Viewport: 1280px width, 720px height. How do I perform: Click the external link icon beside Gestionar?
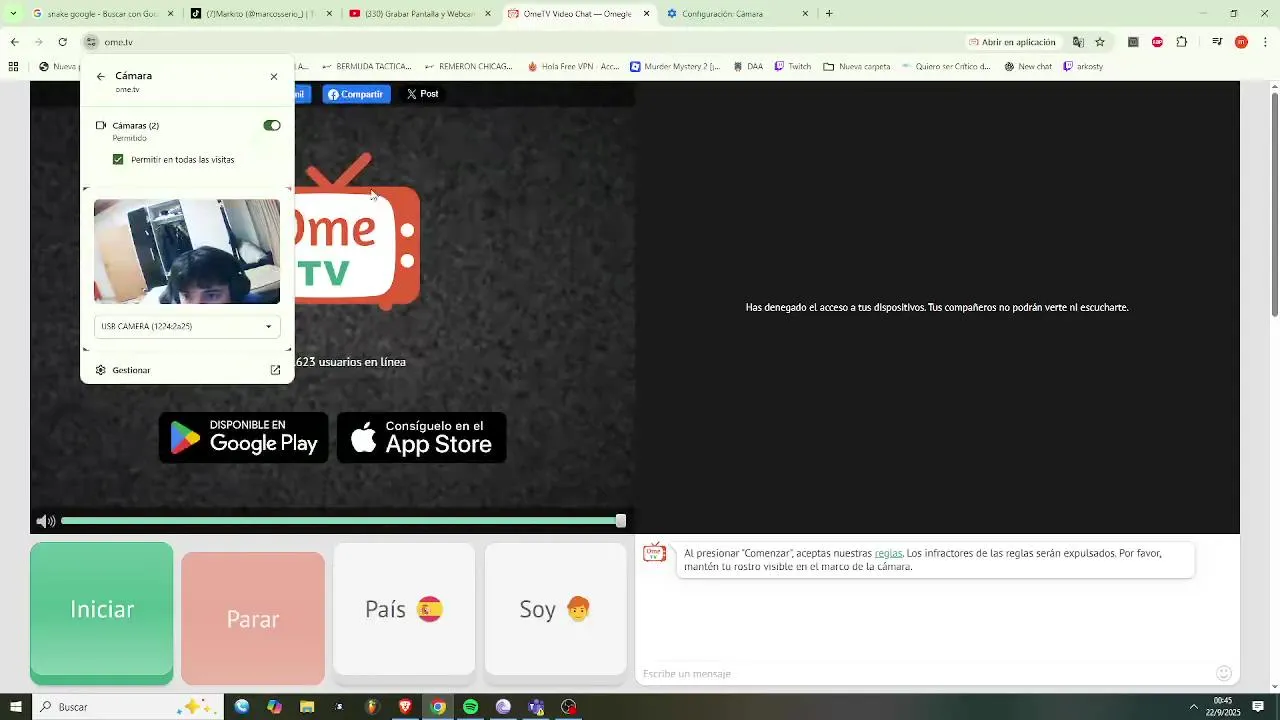click(x=276, y=370)
